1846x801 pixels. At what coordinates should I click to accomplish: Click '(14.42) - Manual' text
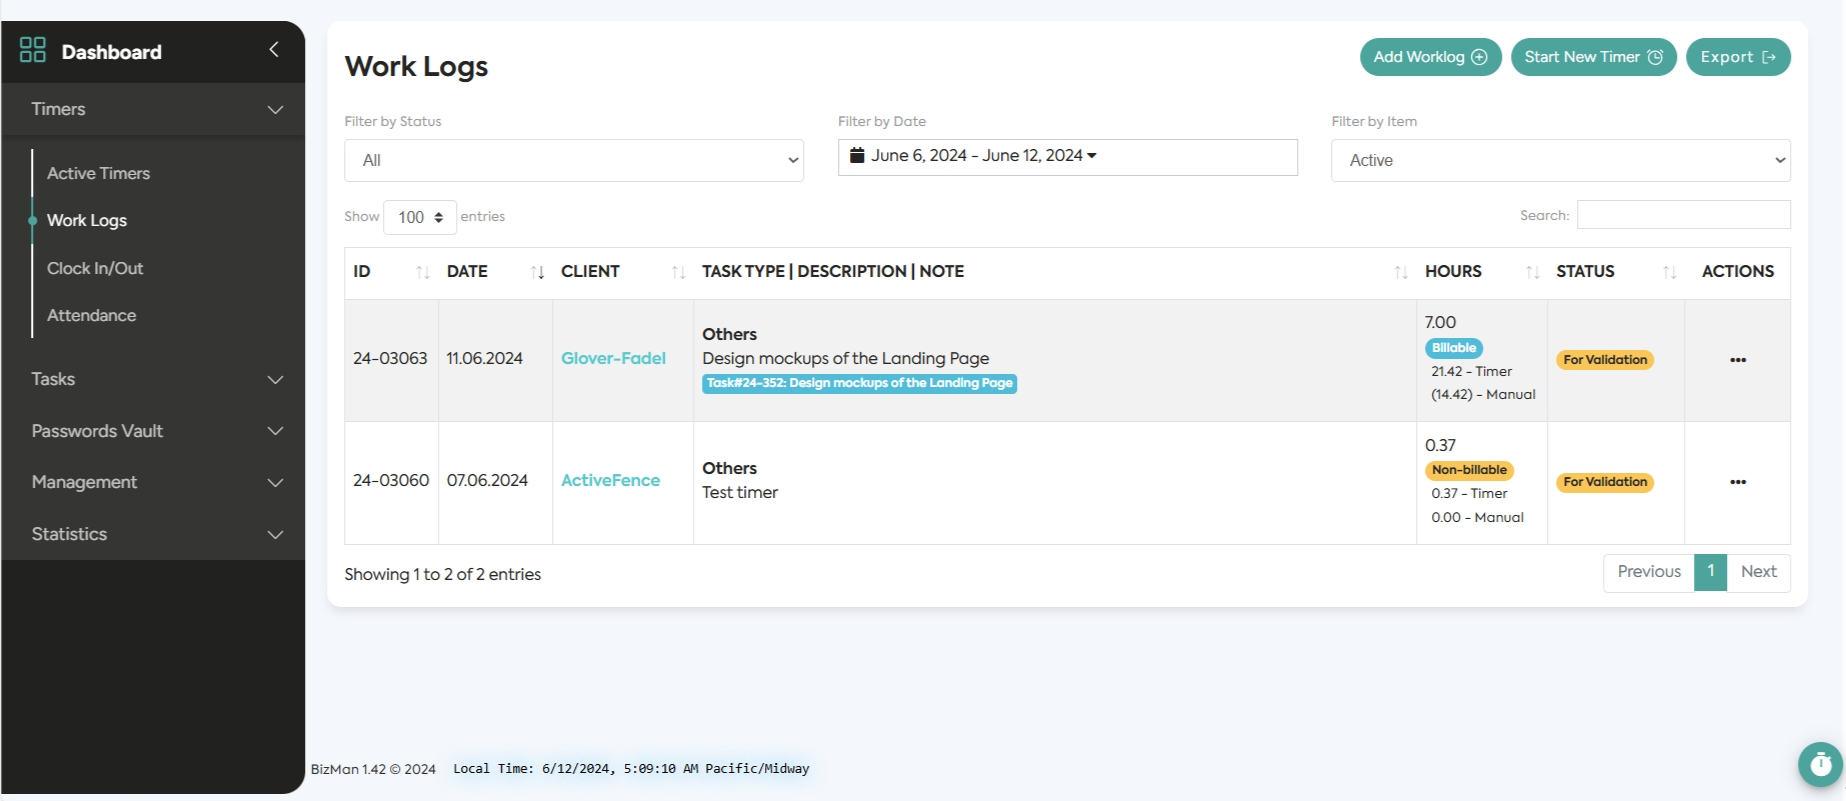pyautogui.click(x=1483, y=394)
